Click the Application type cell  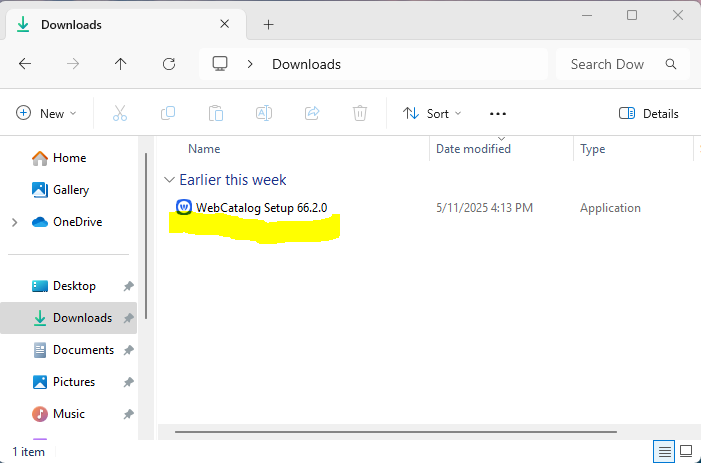[x=610, y=208]
